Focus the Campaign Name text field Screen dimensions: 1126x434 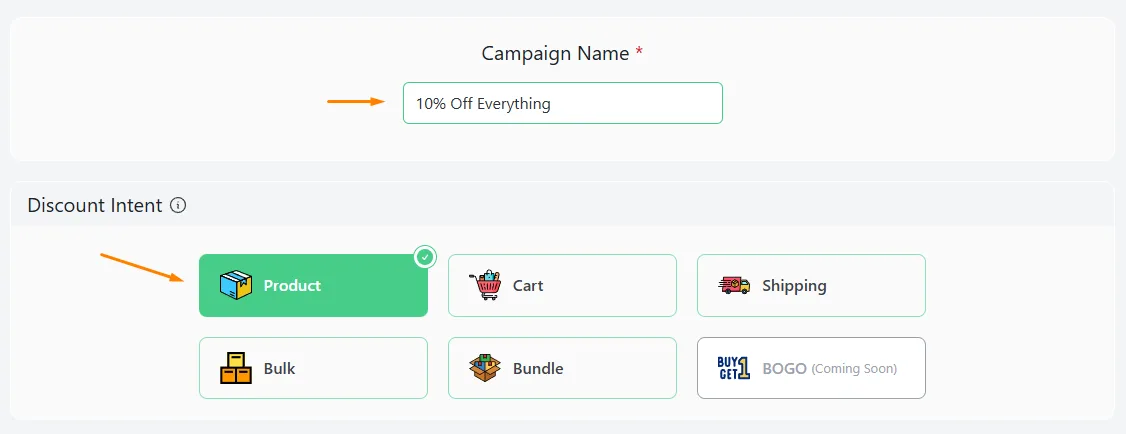pos(562,103)
